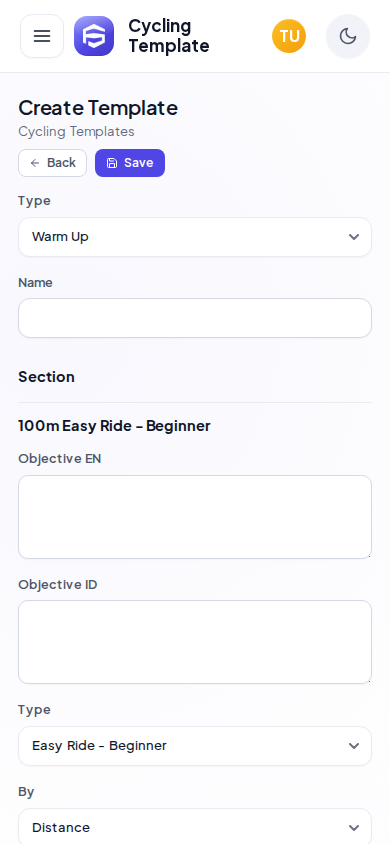Screen dimensions: 390x844
Task: Open the template Type dropdown showing Warm Up
Action: click(x=195, y=237)
